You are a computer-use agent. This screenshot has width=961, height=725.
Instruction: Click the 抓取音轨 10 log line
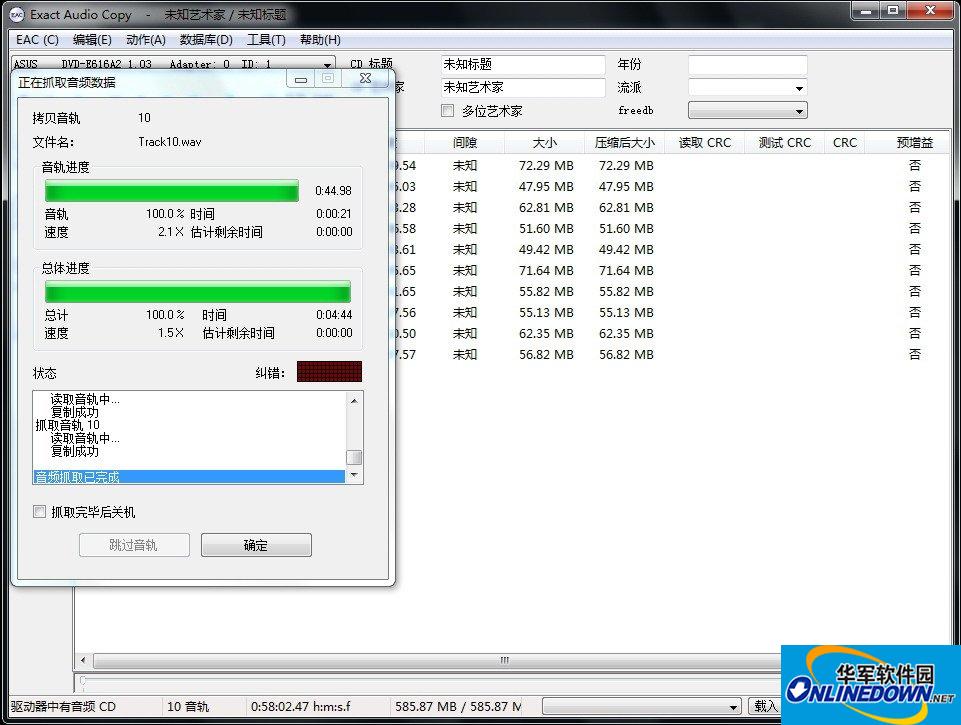tap(67, 425)
